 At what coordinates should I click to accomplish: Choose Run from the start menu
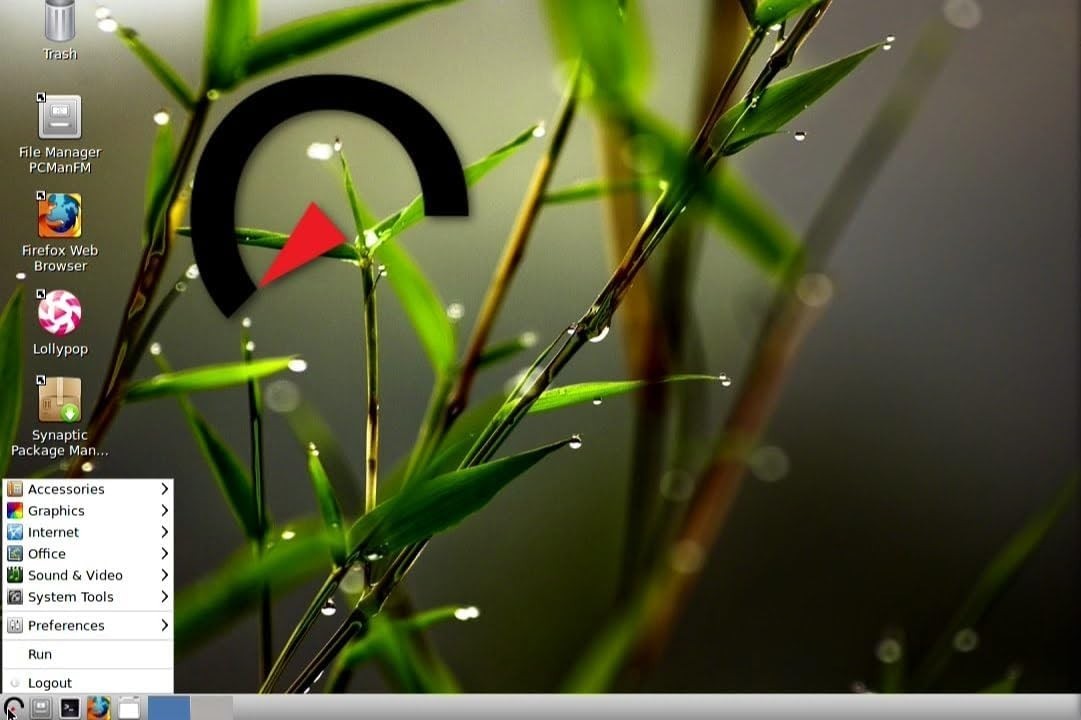pyautogui.click(x=88, y=654)
